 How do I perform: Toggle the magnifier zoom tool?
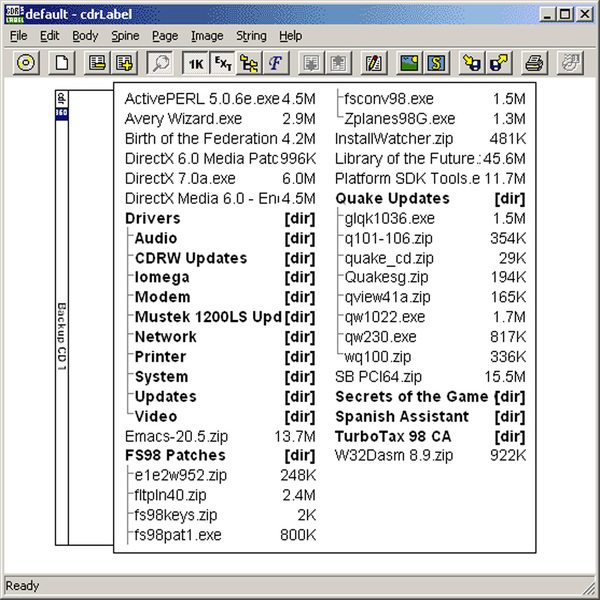coord(160,63)
